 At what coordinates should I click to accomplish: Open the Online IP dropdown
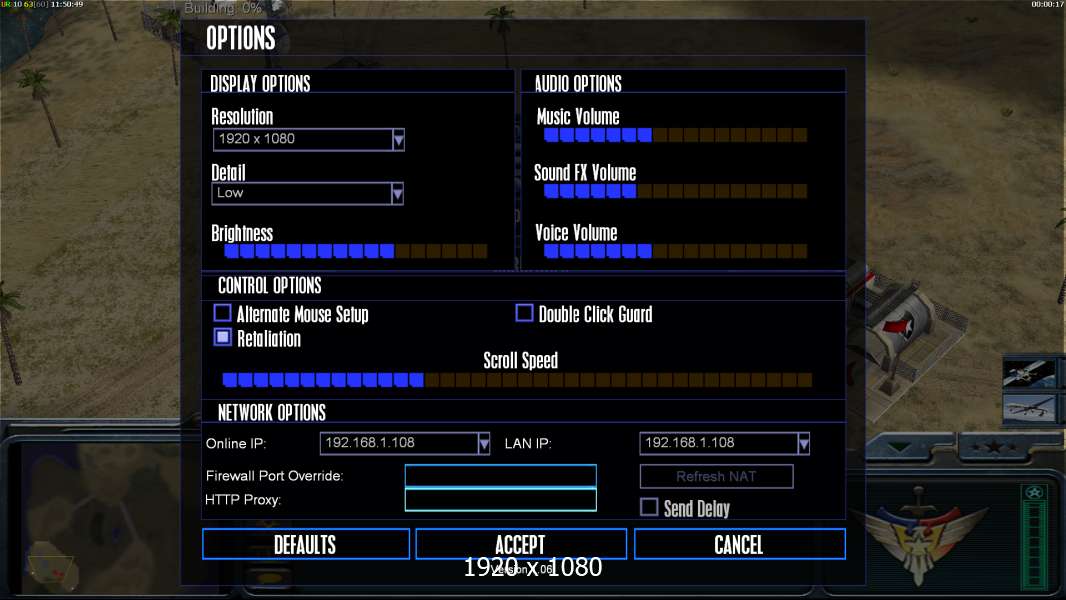click(483, 444)
